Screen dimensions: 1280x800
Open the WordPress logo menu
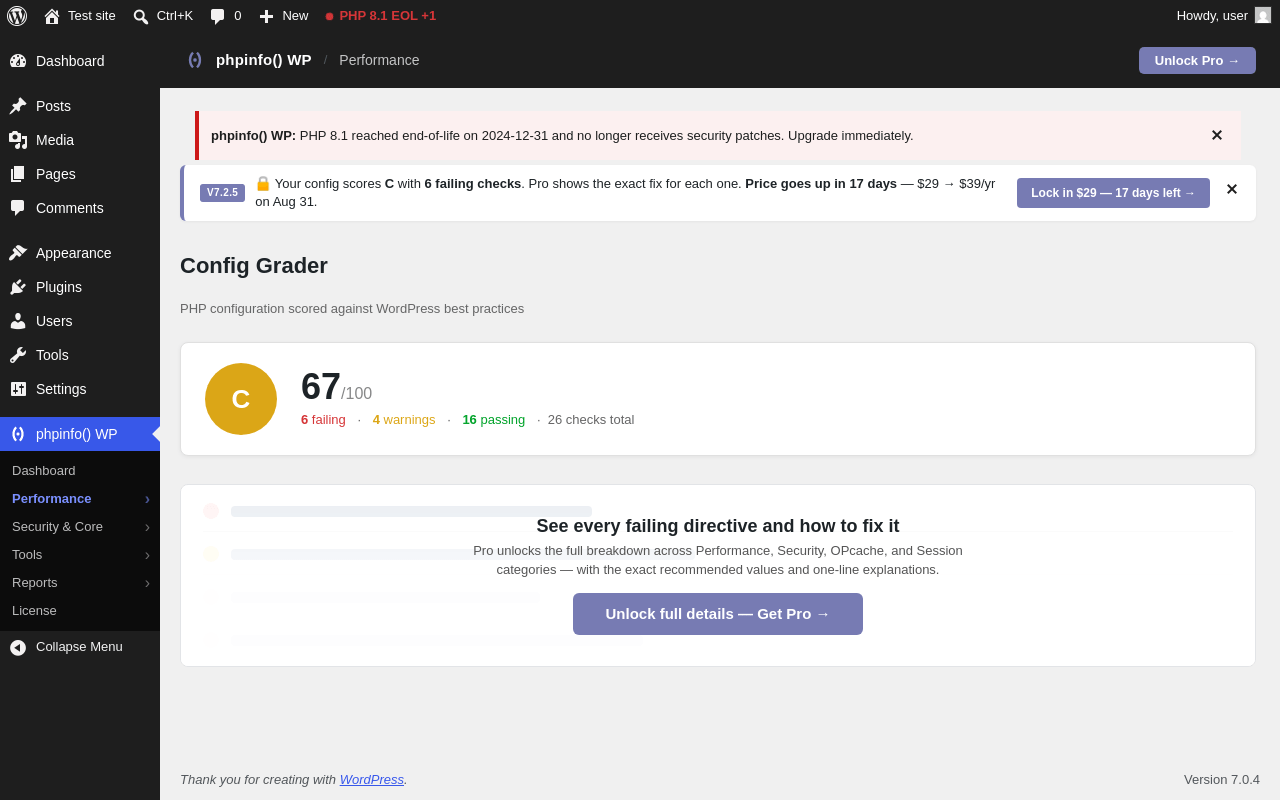point(17,16)
